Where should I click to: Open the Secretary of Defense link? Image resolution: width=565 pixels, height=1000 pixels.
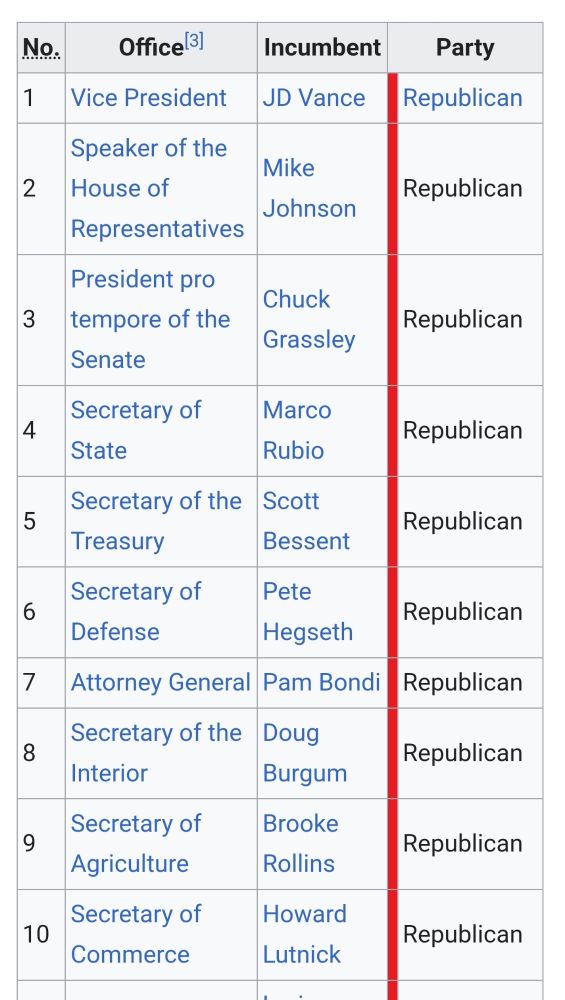(x=136, y=612)
